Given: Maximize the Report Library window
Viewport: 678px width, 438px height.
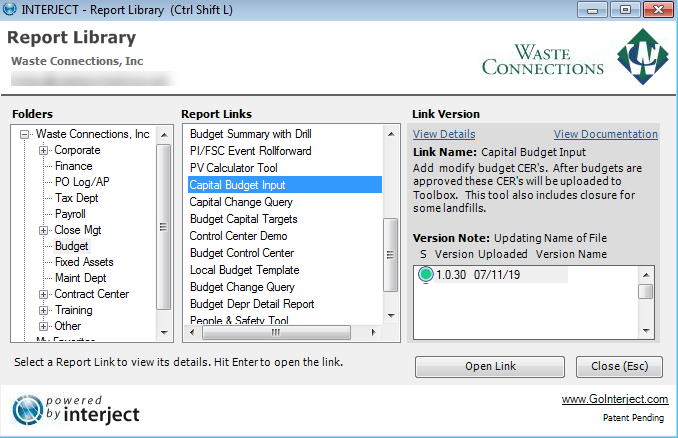Looking at the screenshot, I should pos(625,10).
